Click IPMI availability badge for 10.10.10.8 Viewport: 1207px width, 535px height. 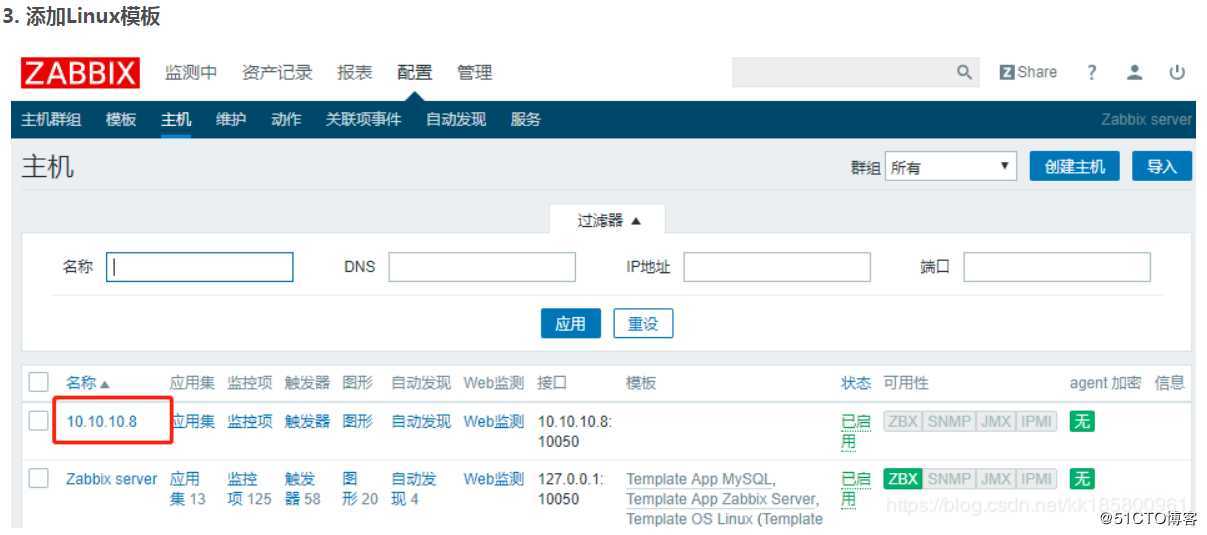(1036, 422)
